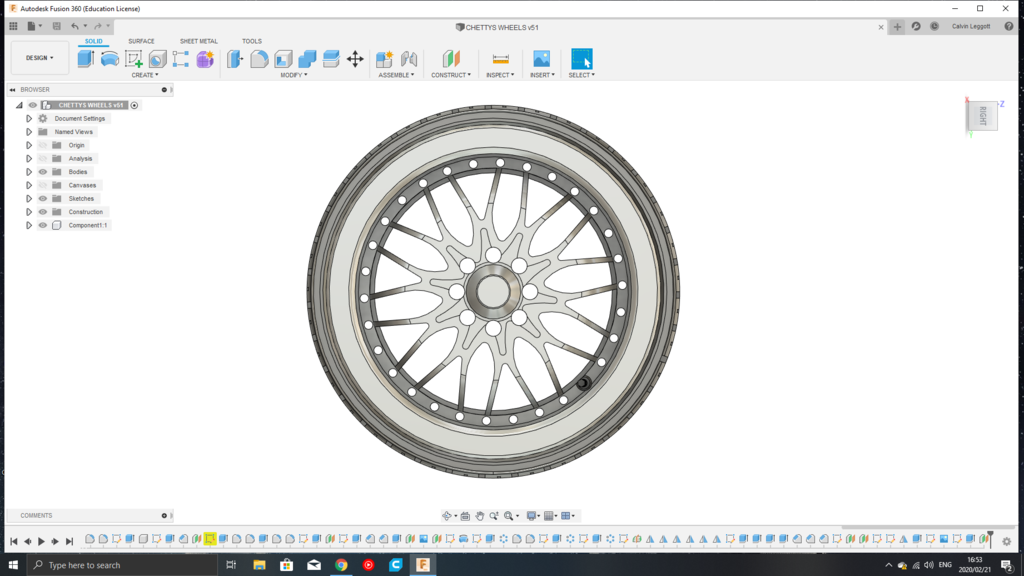Select the Extrude tool in Create panel
Screen dimensions: 1024x576
click(x=85, y=59)
